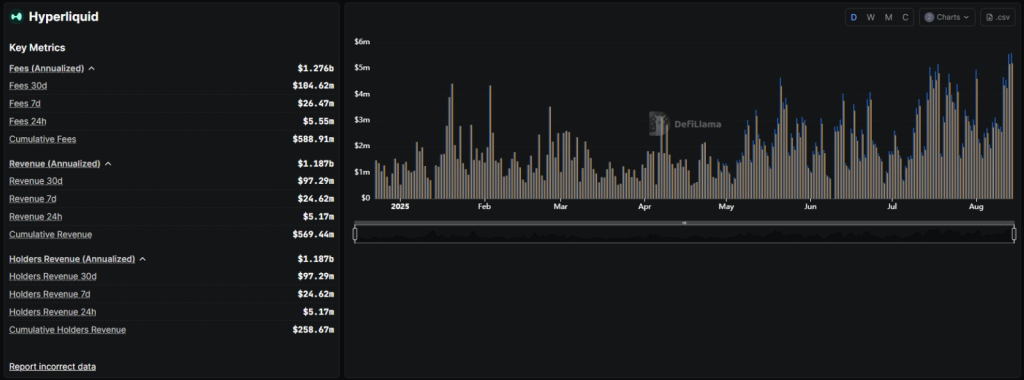1024x380 pixels.
Task: Click the tallest August bar in chart
Action: click(x=1011, y=126)
